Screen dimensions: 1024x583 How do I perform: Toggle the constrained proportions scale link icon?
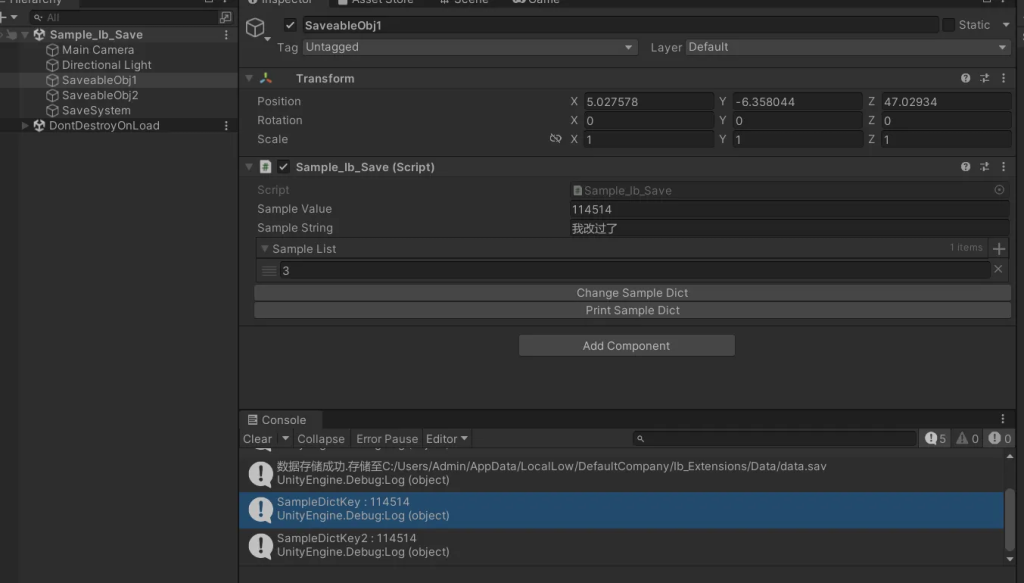555,138
